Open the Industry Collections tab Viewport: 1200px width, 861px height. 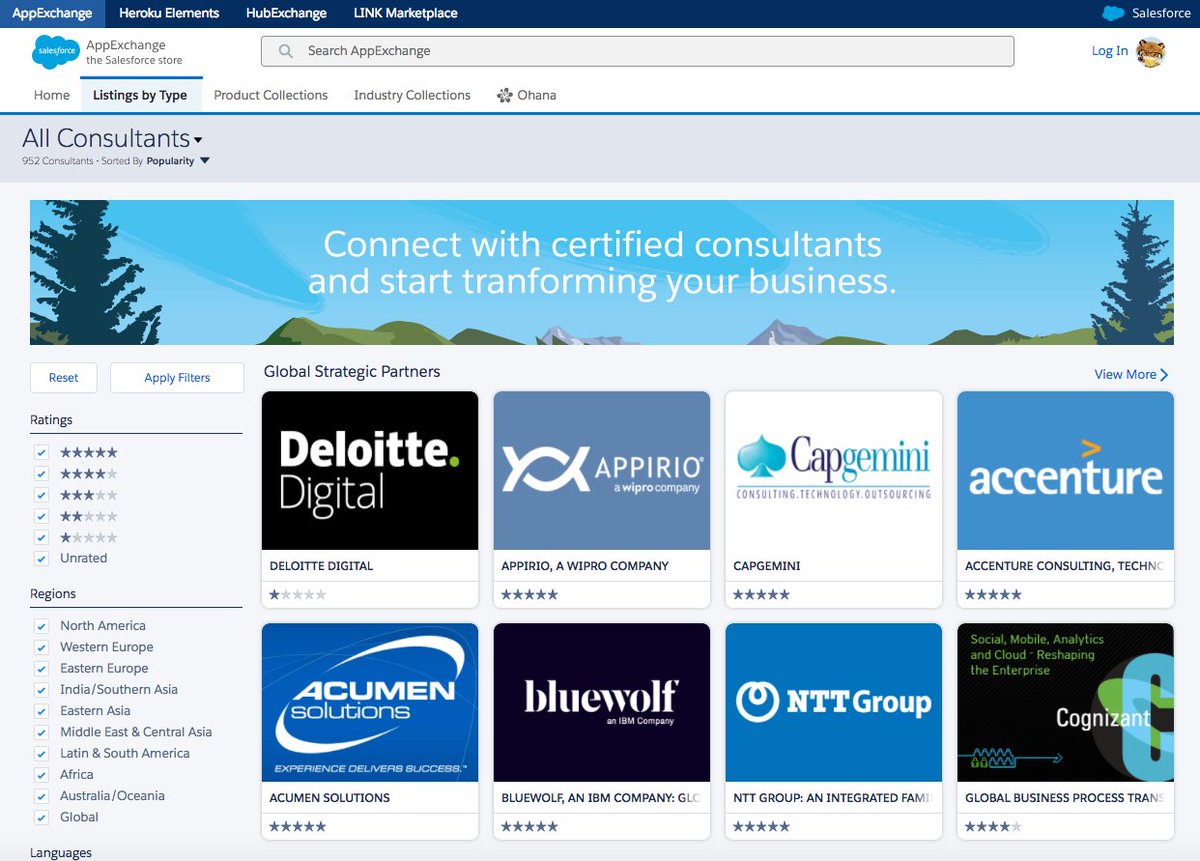(412, 95)
